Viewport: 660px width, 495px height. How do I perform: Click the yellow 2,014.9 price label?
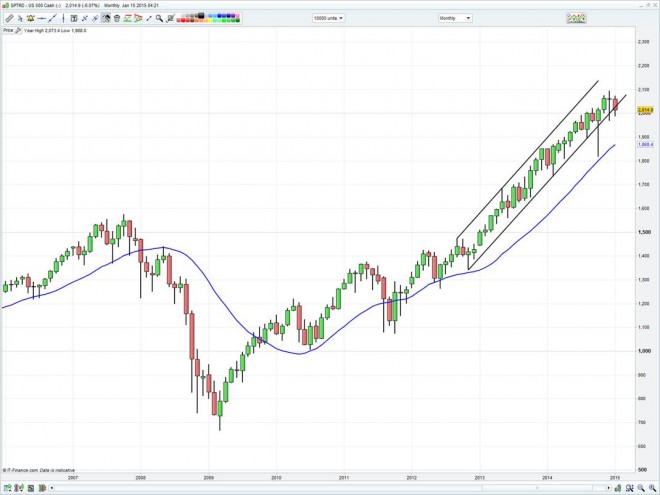(645, 110)
